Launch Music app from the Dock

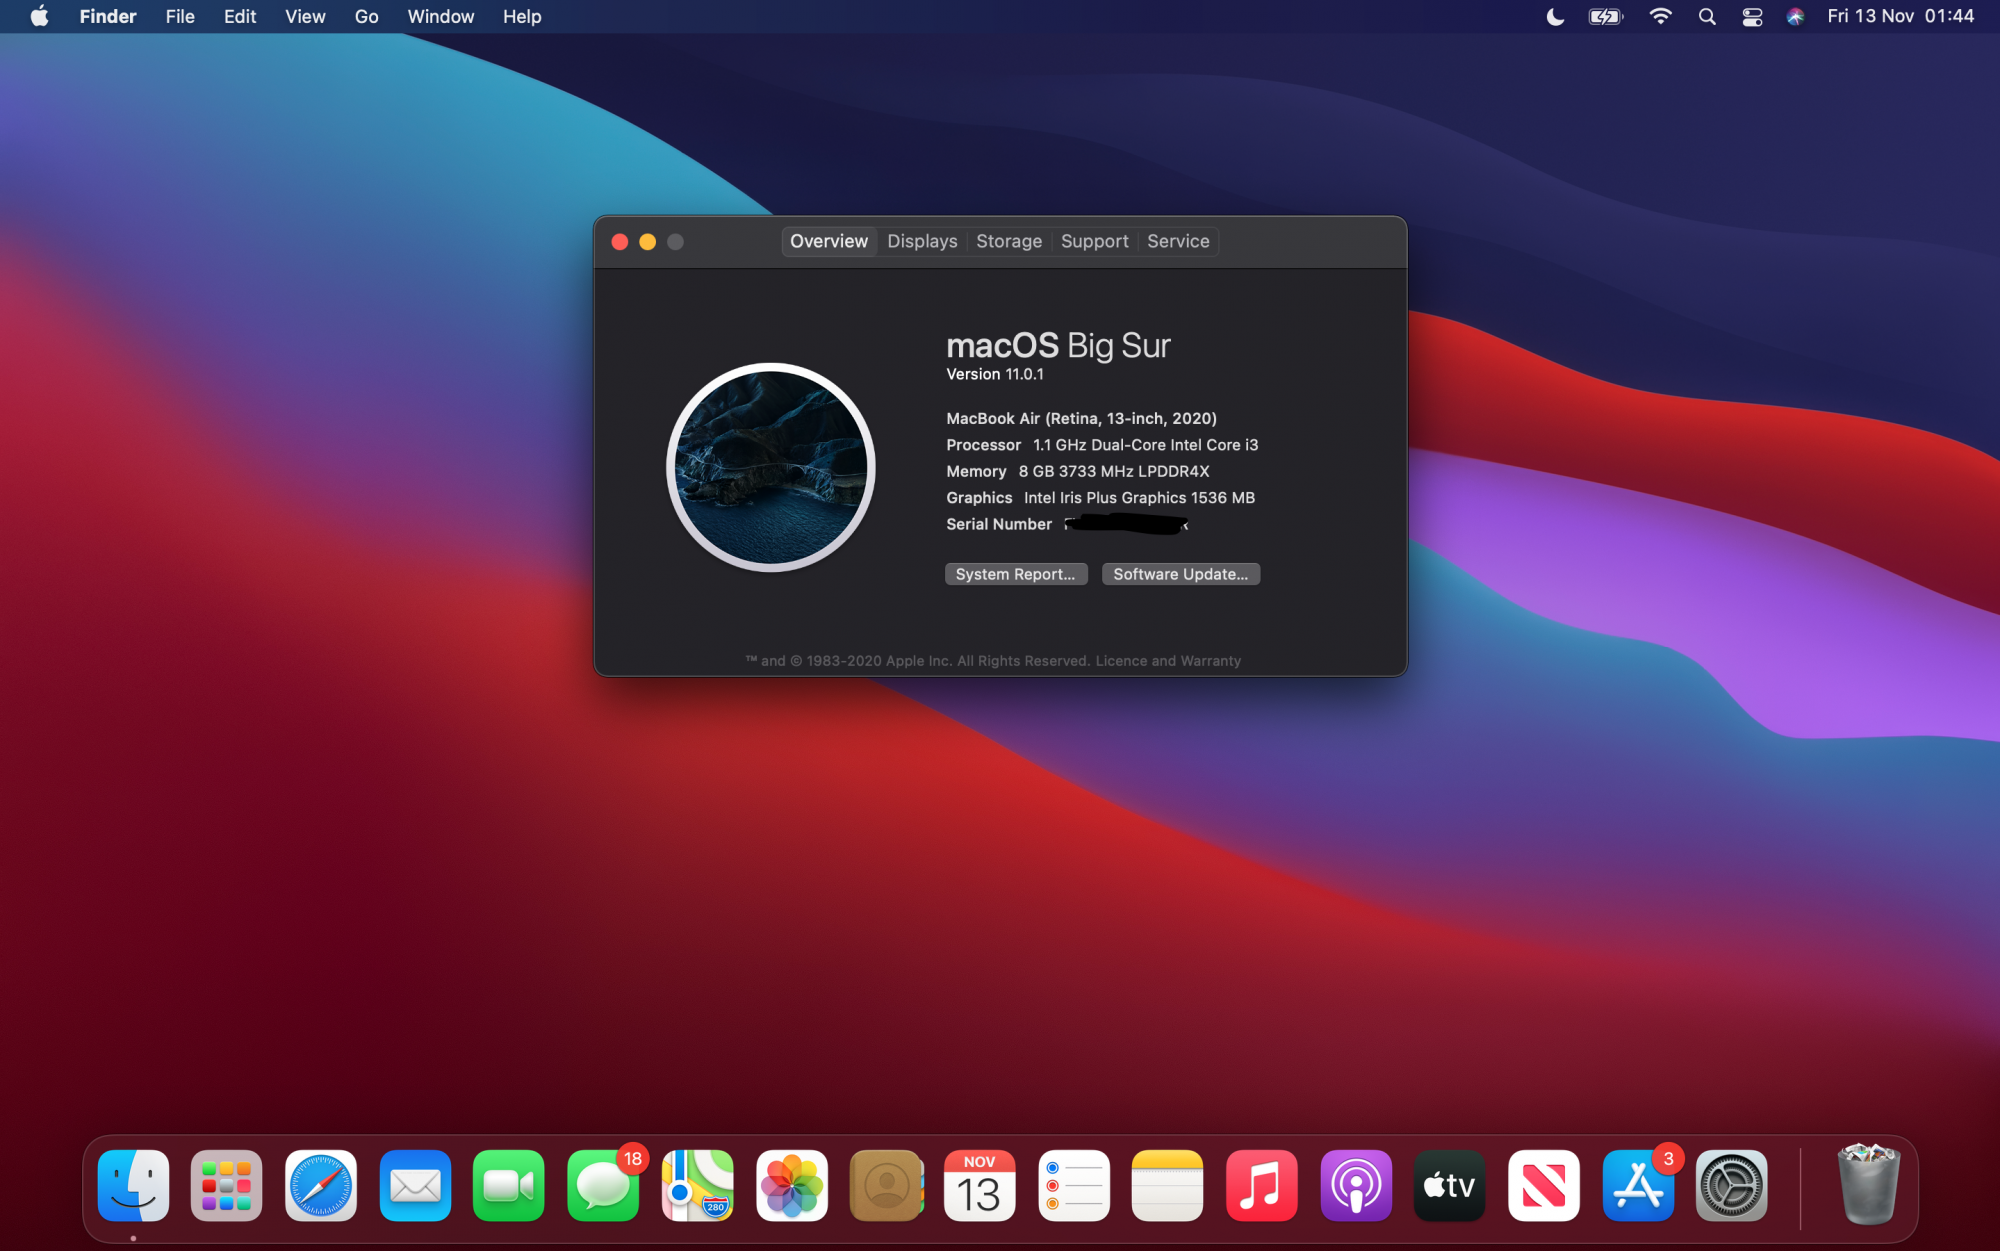coord(1262,1186)
